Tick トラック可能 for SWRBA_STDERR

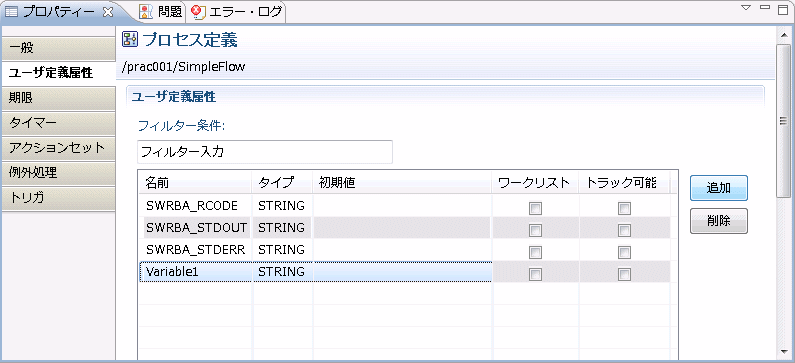[624, 252]
